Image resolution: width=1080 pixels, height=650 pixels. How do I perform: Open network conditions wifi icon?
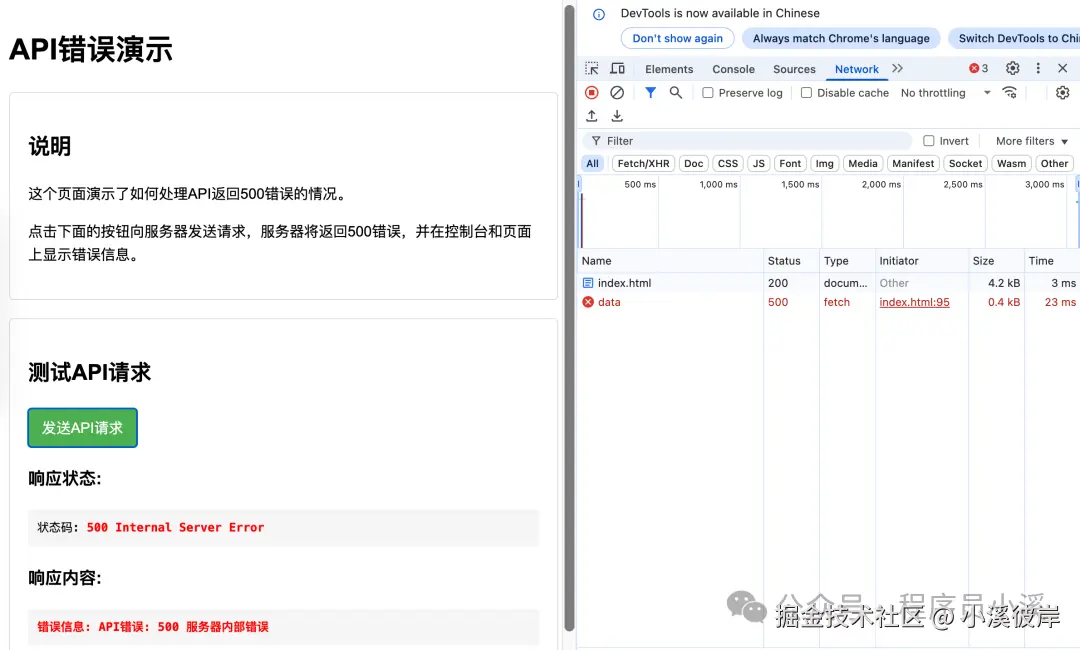point(1010,92)
